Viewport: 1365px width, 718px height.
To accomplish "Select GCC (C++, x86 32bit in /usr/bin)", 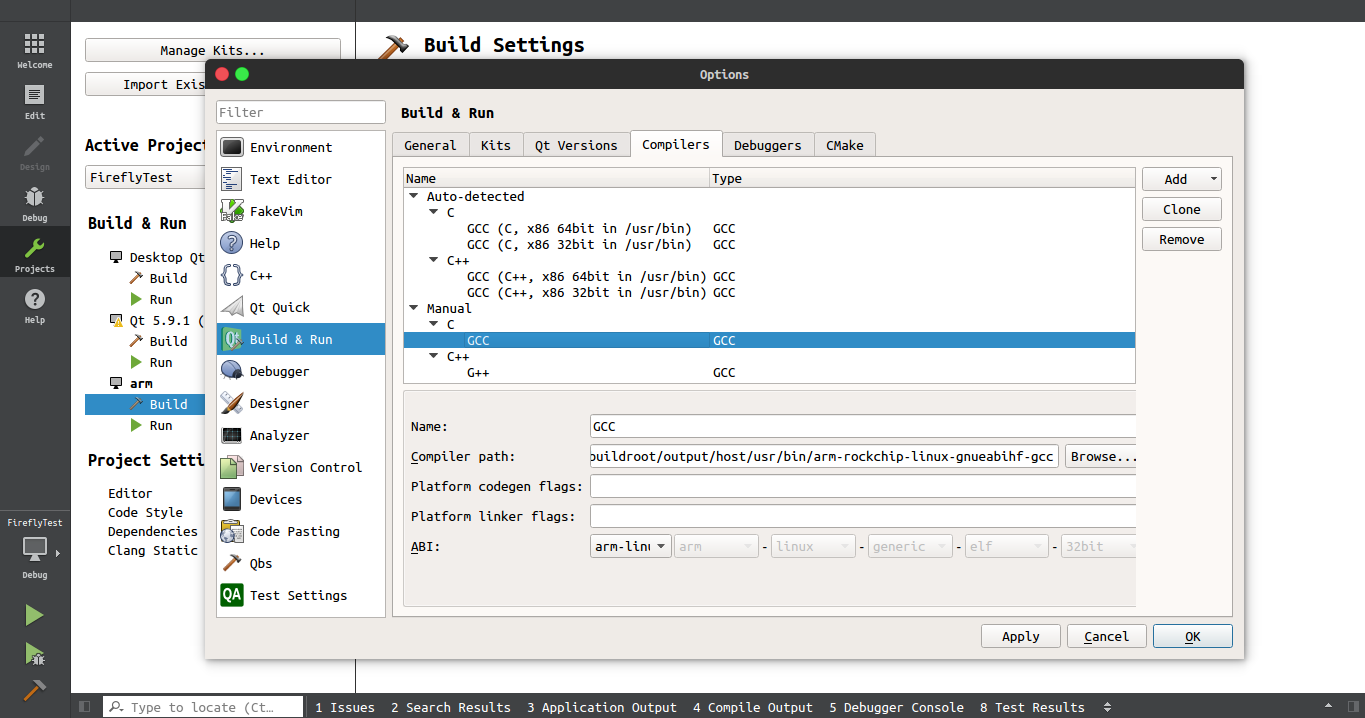I will click(x=587, y=293).
